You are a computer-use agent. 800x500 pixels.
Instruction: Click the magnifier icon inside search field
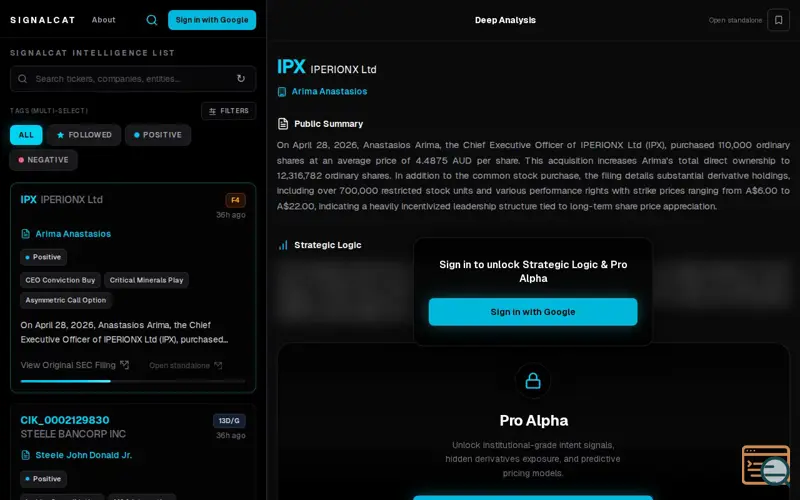[22, 79]
